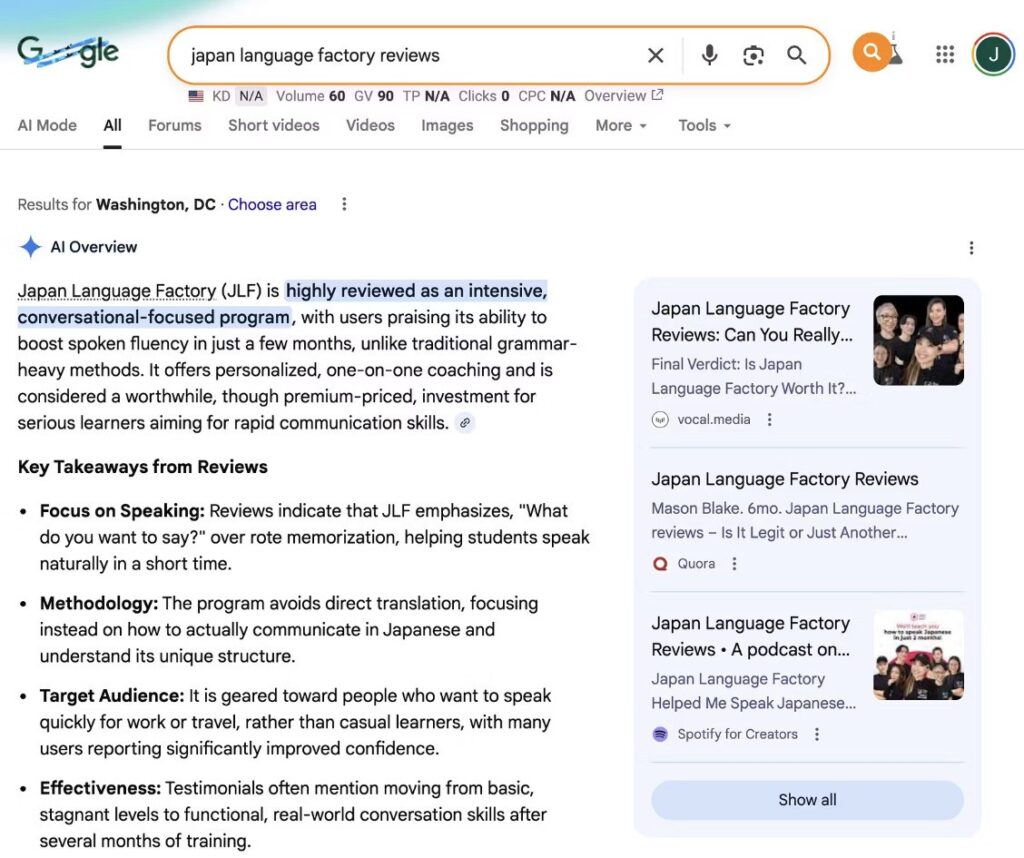The height and width of the screenshot is (858, 1024).
Task: Click the 'Key Takeaways from Reviews' heading
Action: 142,467
